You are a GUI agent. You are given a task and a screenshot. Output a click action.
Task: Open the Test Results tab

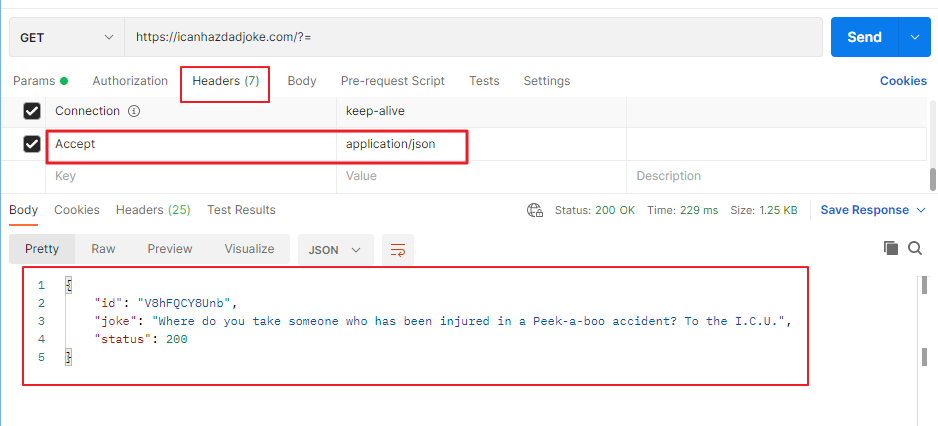241,210
